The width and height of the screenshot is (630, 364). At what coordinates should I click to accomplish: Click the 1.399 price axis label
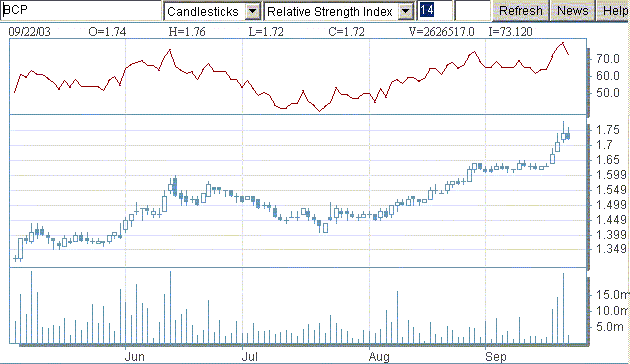(x=611, y=235)
